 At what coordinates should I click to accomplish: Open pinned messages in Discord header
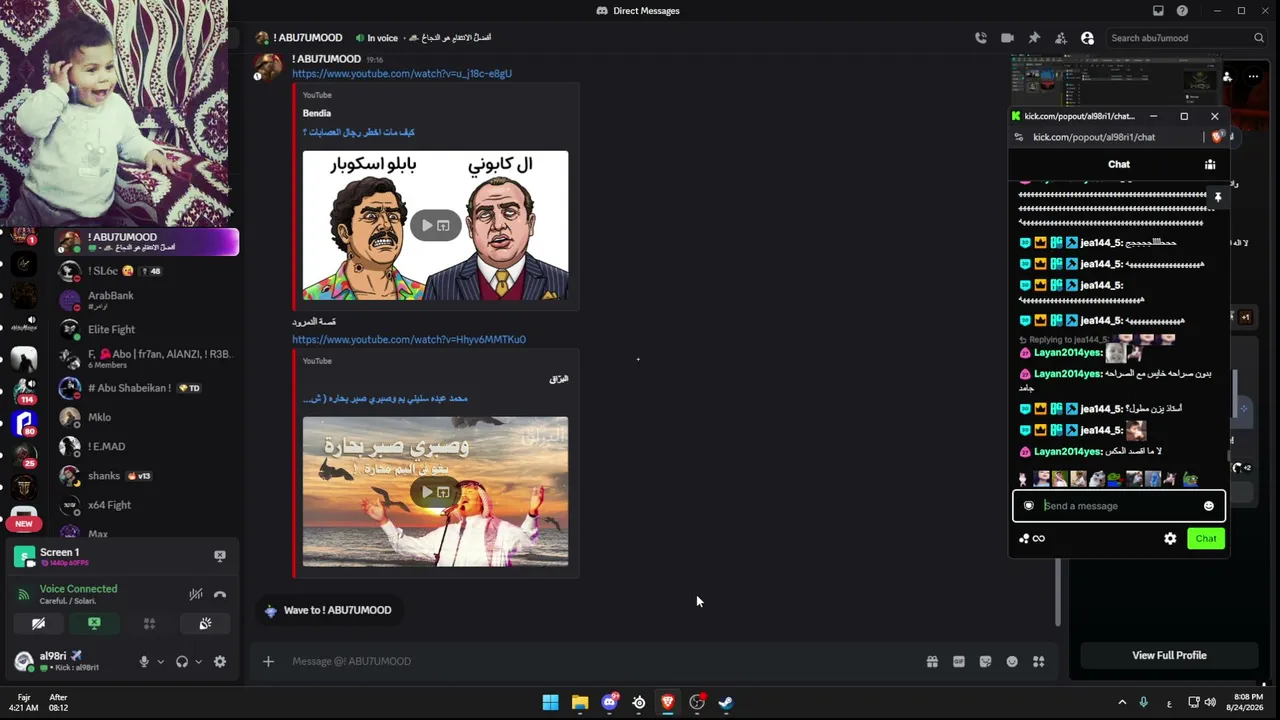pyautogui.click(x=1034, y=38)
